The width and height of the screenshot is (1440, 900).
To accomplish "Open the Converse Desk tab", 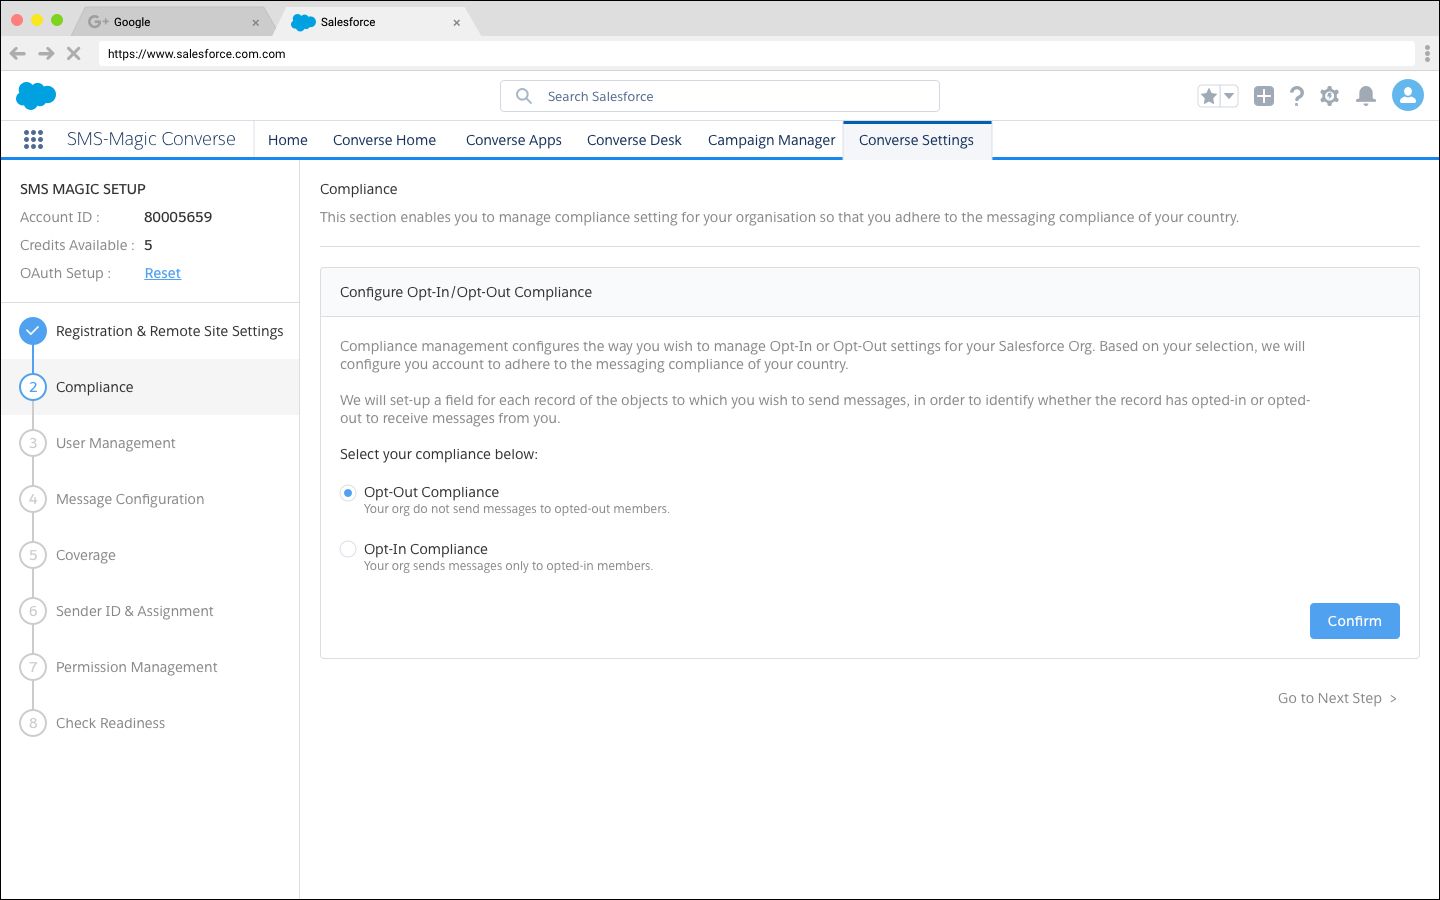I will (634, 140).
